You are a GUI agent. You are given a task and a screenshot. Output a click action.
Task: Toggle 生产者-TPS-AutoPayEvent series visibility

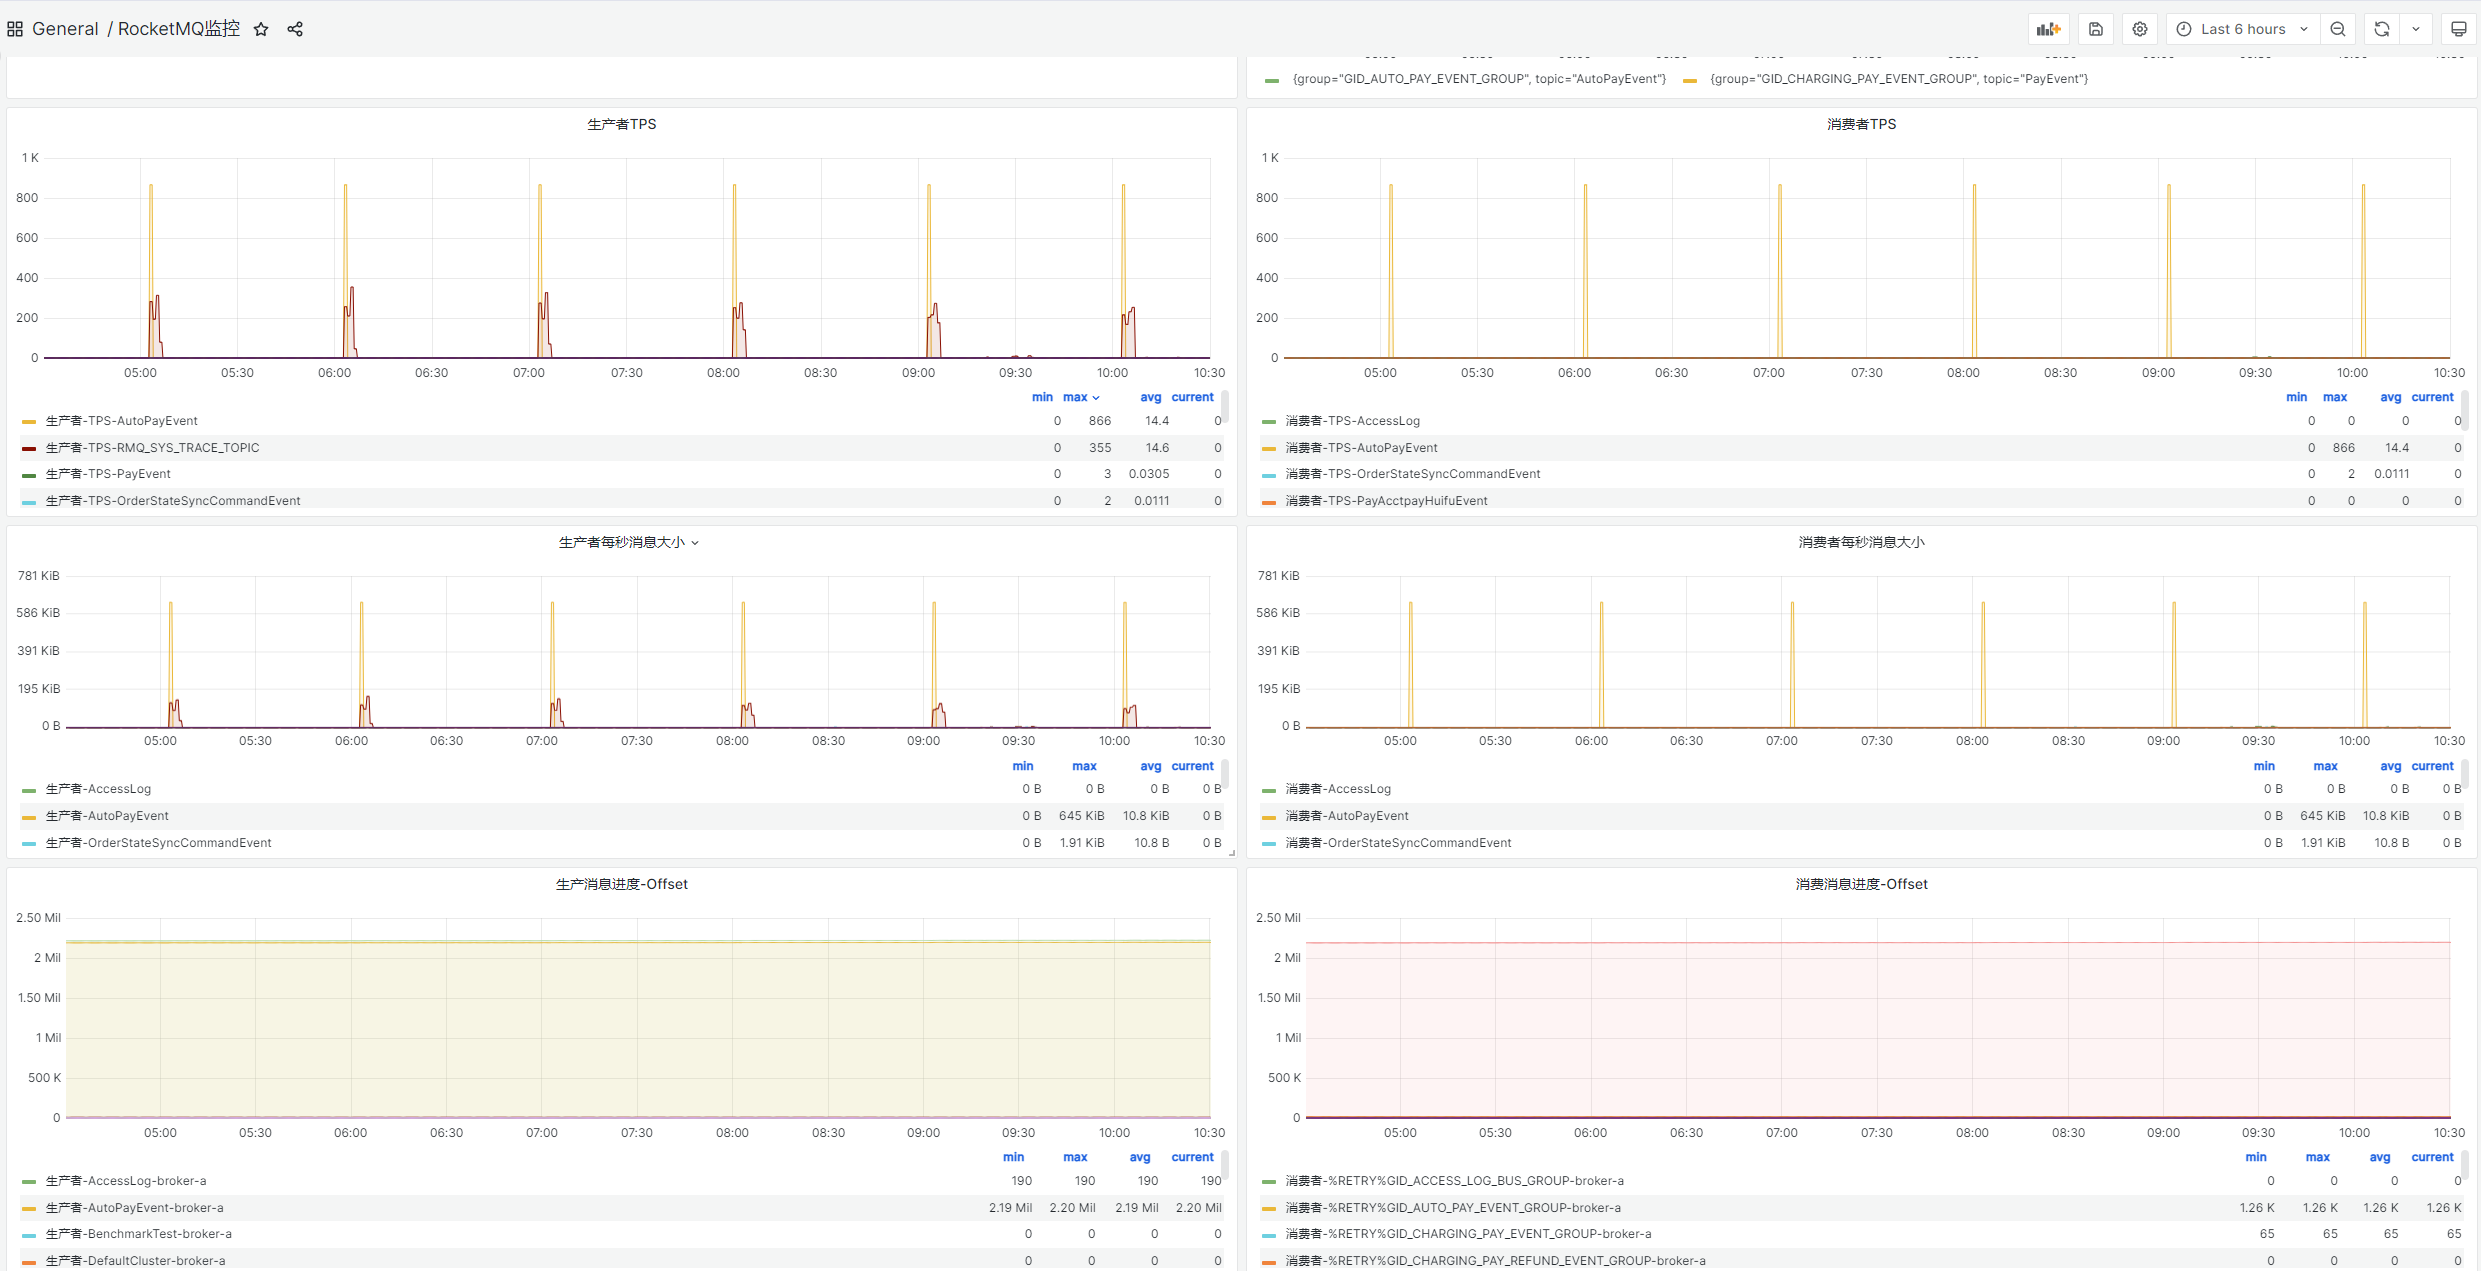pos(122,421)
